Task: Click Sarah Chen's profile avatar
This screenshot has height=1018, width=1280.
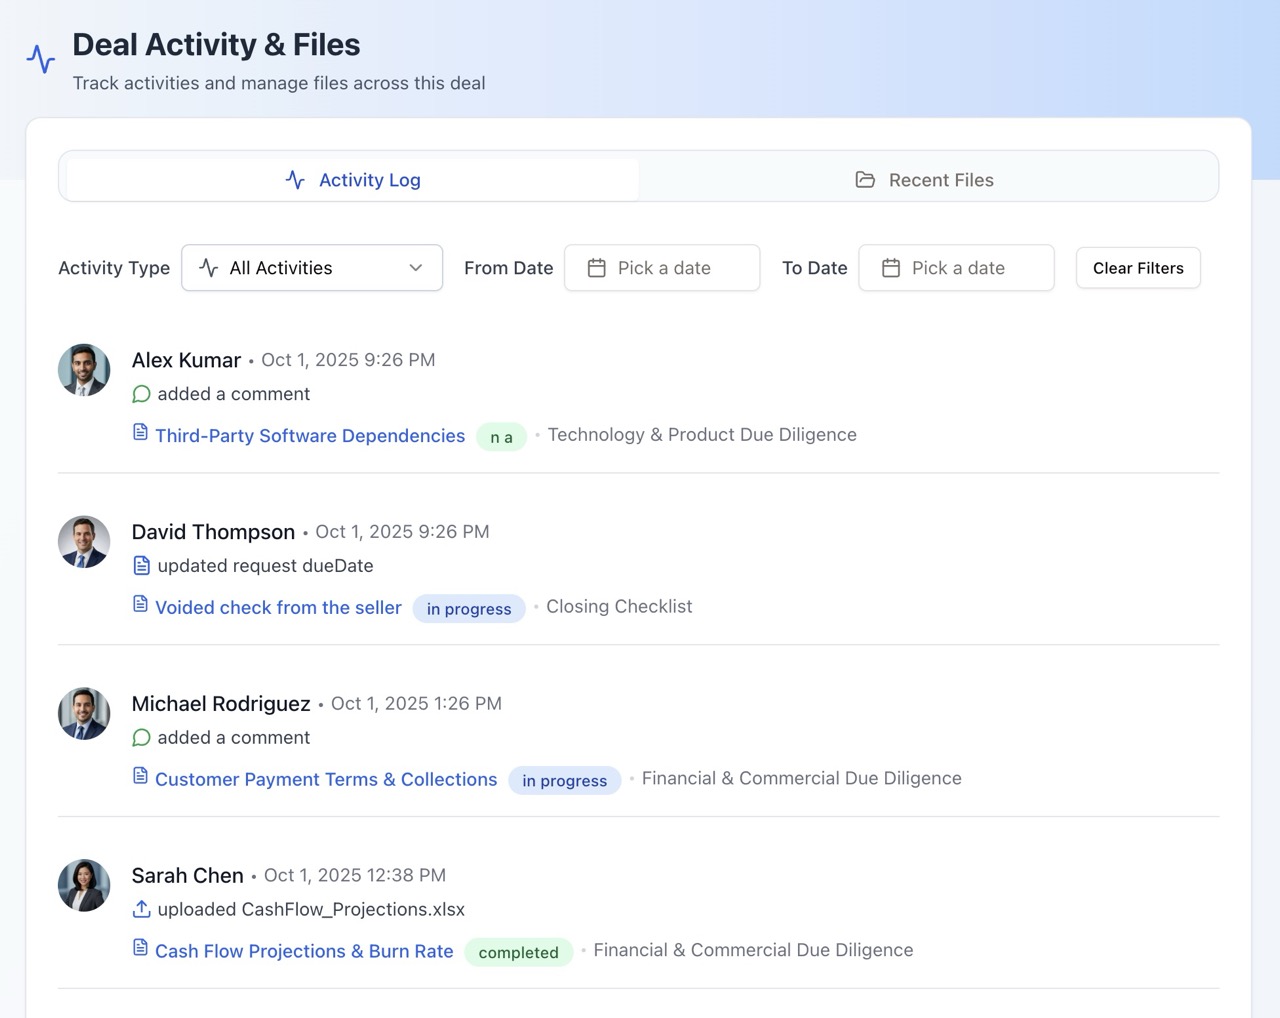Action: point(83,885)
